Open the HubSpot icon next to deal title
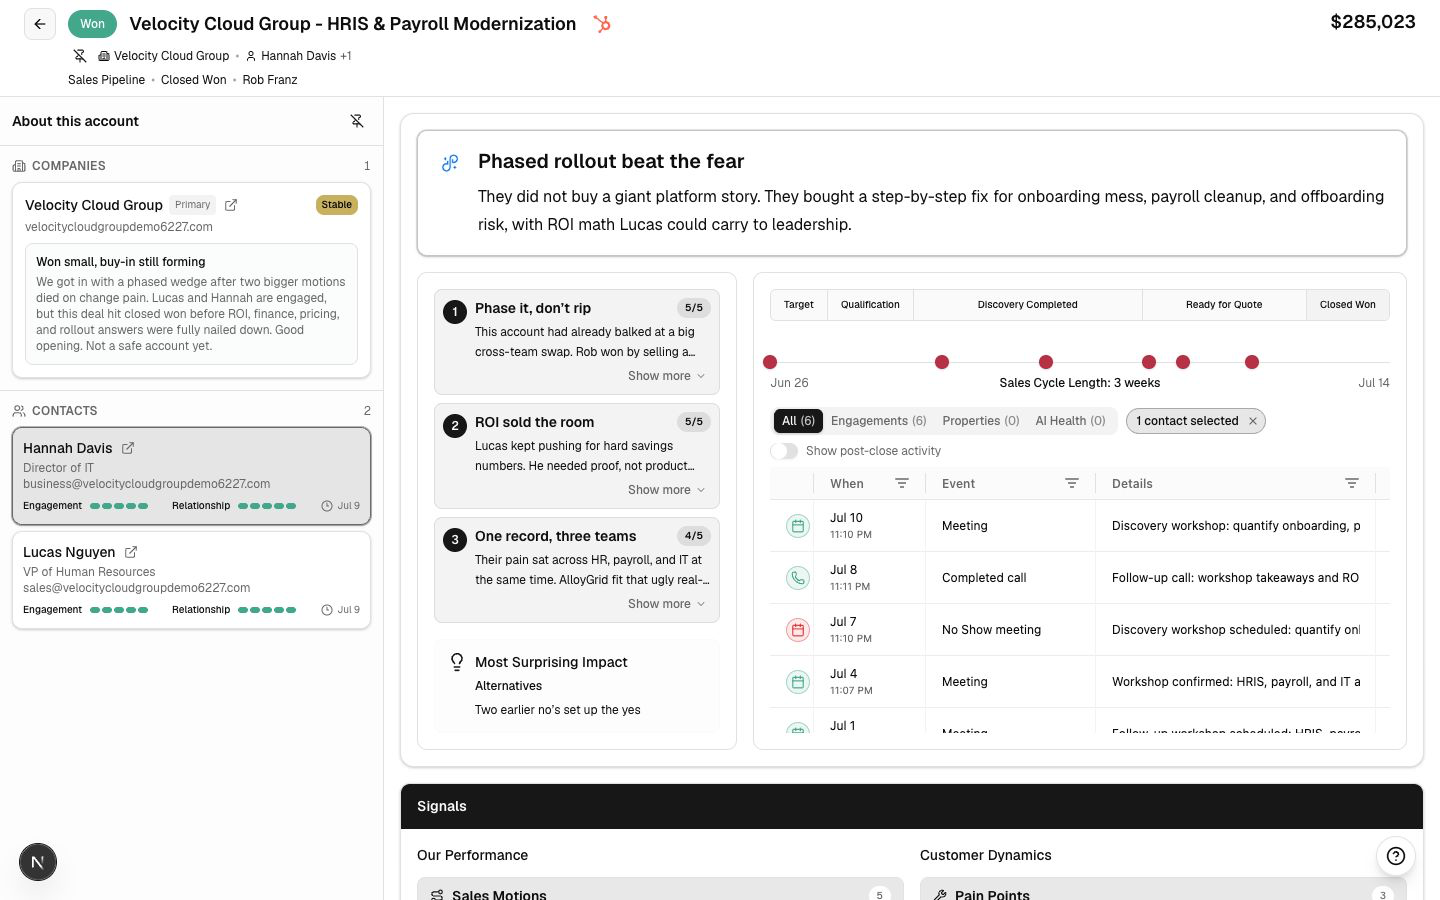This screenshot has width=1440, height=900. [x=602, y=24]
